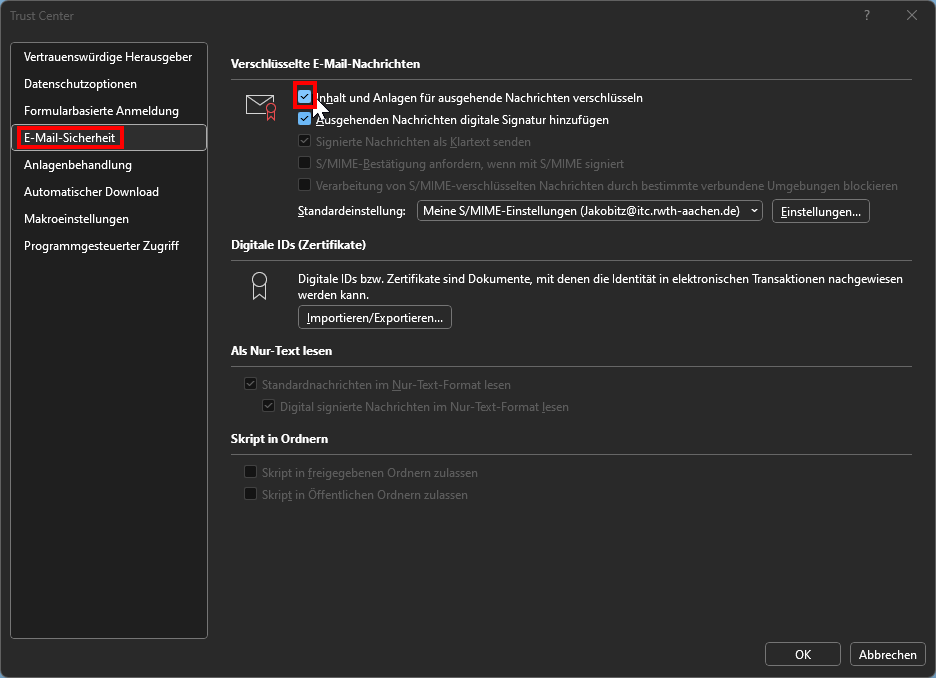This screenshot has height=678, width=936.
Task: Open Importieren/Exportieren... for digital IDs
Action: point(375,317)
